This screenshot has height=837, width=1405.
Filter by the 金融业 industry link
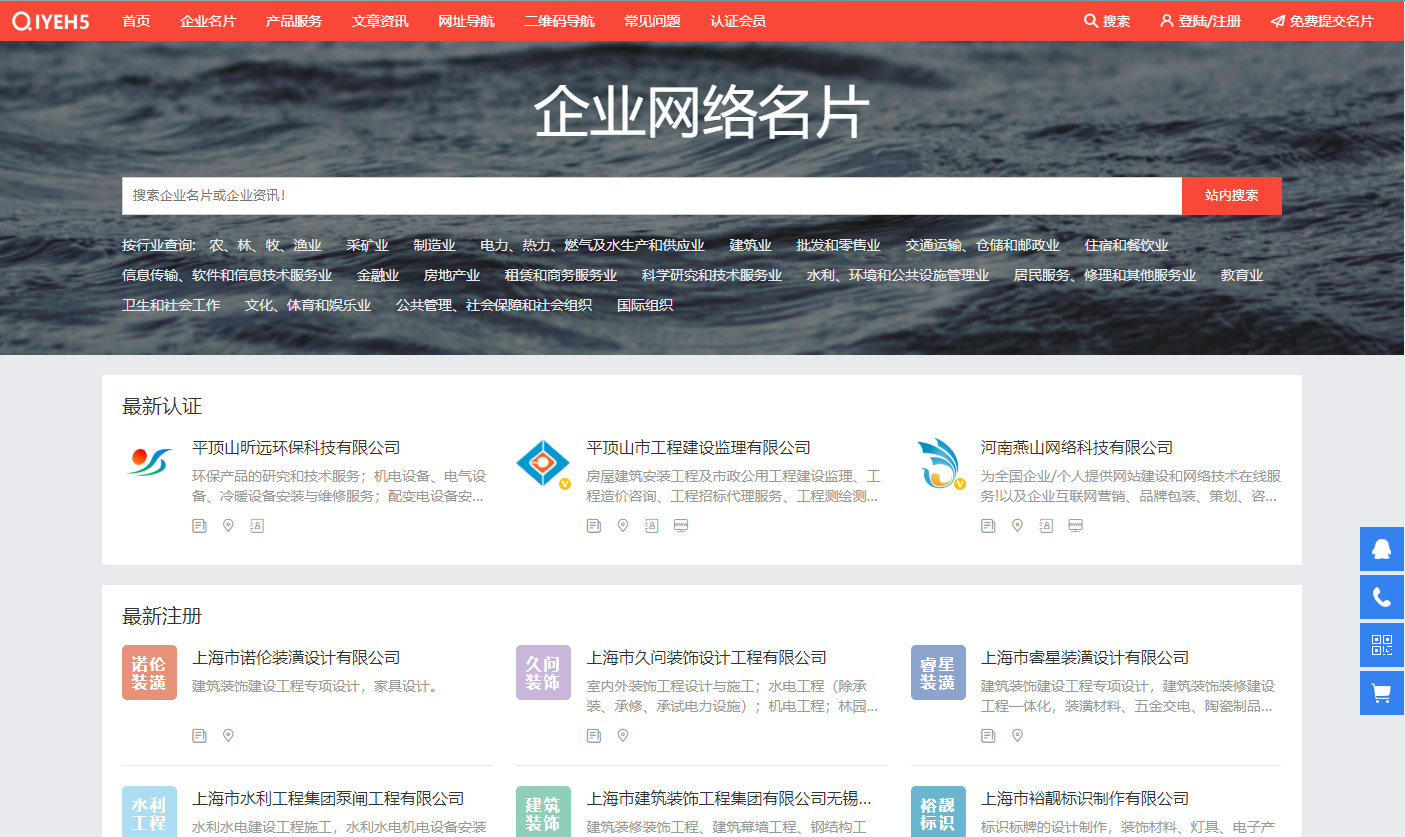tap(378, 275)
